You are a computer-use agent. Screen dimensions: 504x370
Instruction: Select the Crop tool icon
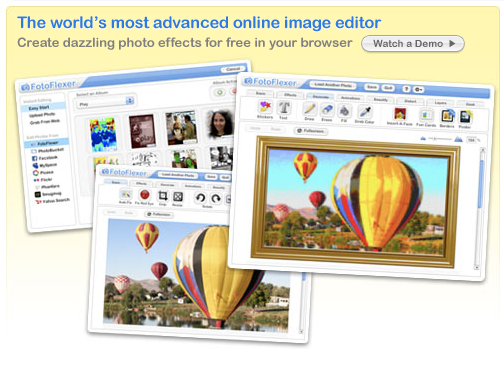coord(163,196)
